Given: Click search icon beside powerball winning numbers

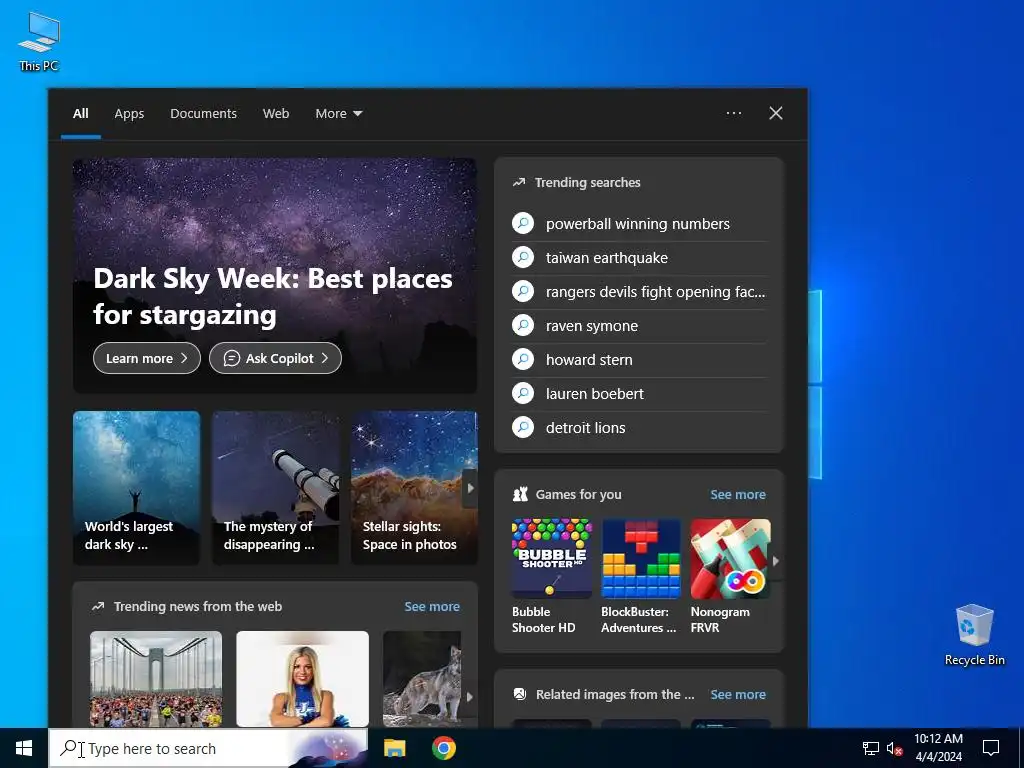Looking at the screenshot, I should (x=523, y=223).
